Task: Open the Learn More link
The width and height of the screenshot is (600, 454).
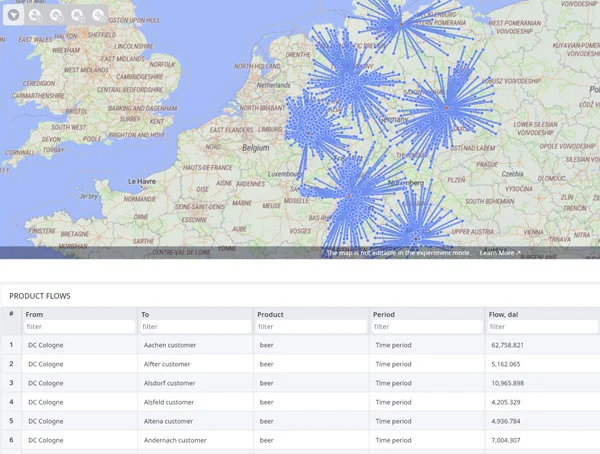Action: pos(500,253)
